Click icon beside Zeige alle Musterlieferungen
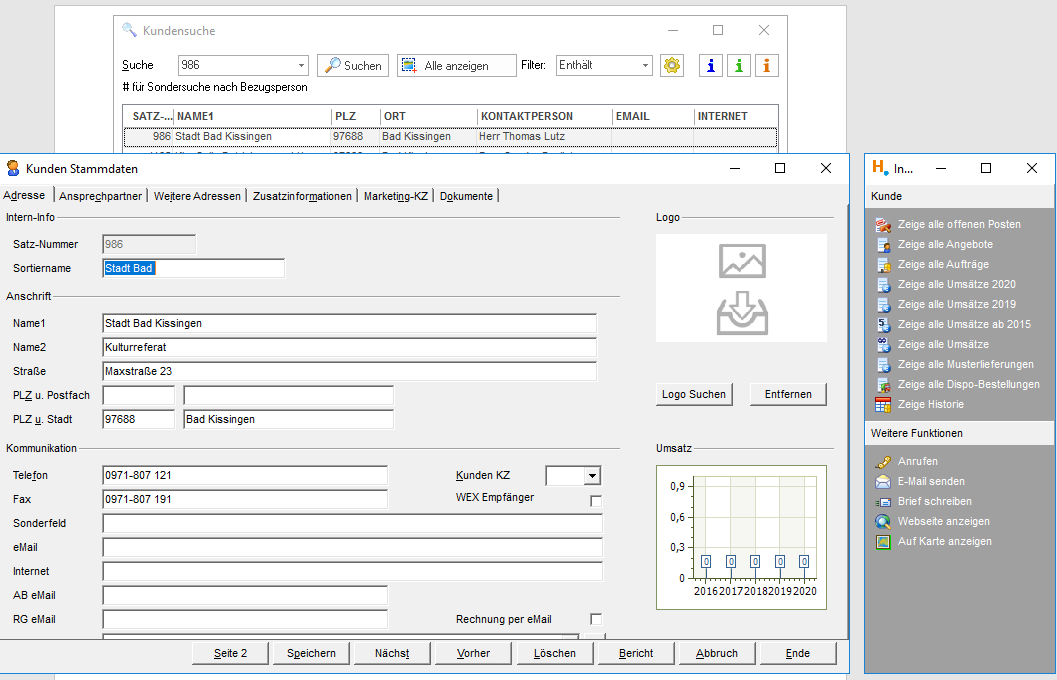 pos(883,365)
